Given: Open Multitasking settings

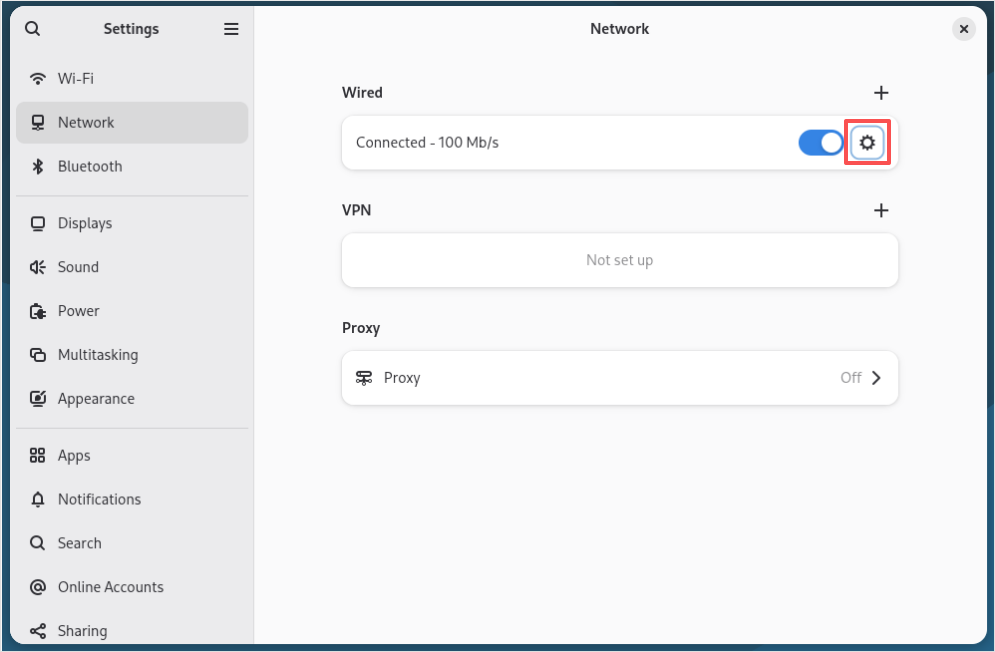Looking at the screenshot, I should 97,355.
